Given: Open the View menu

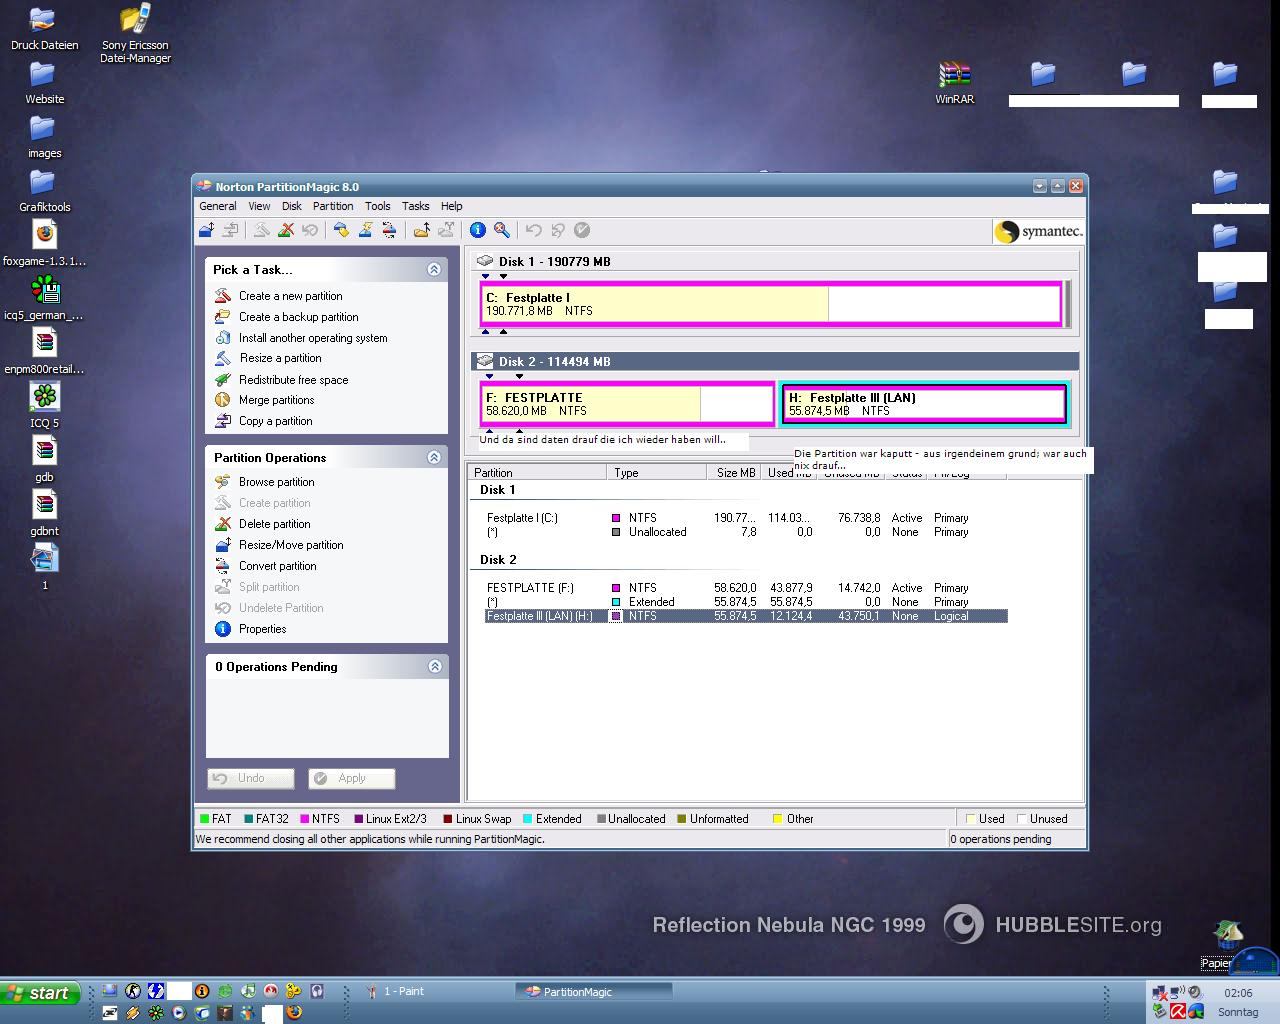Looking at the screenshot, I should click(x=259, y=206).
